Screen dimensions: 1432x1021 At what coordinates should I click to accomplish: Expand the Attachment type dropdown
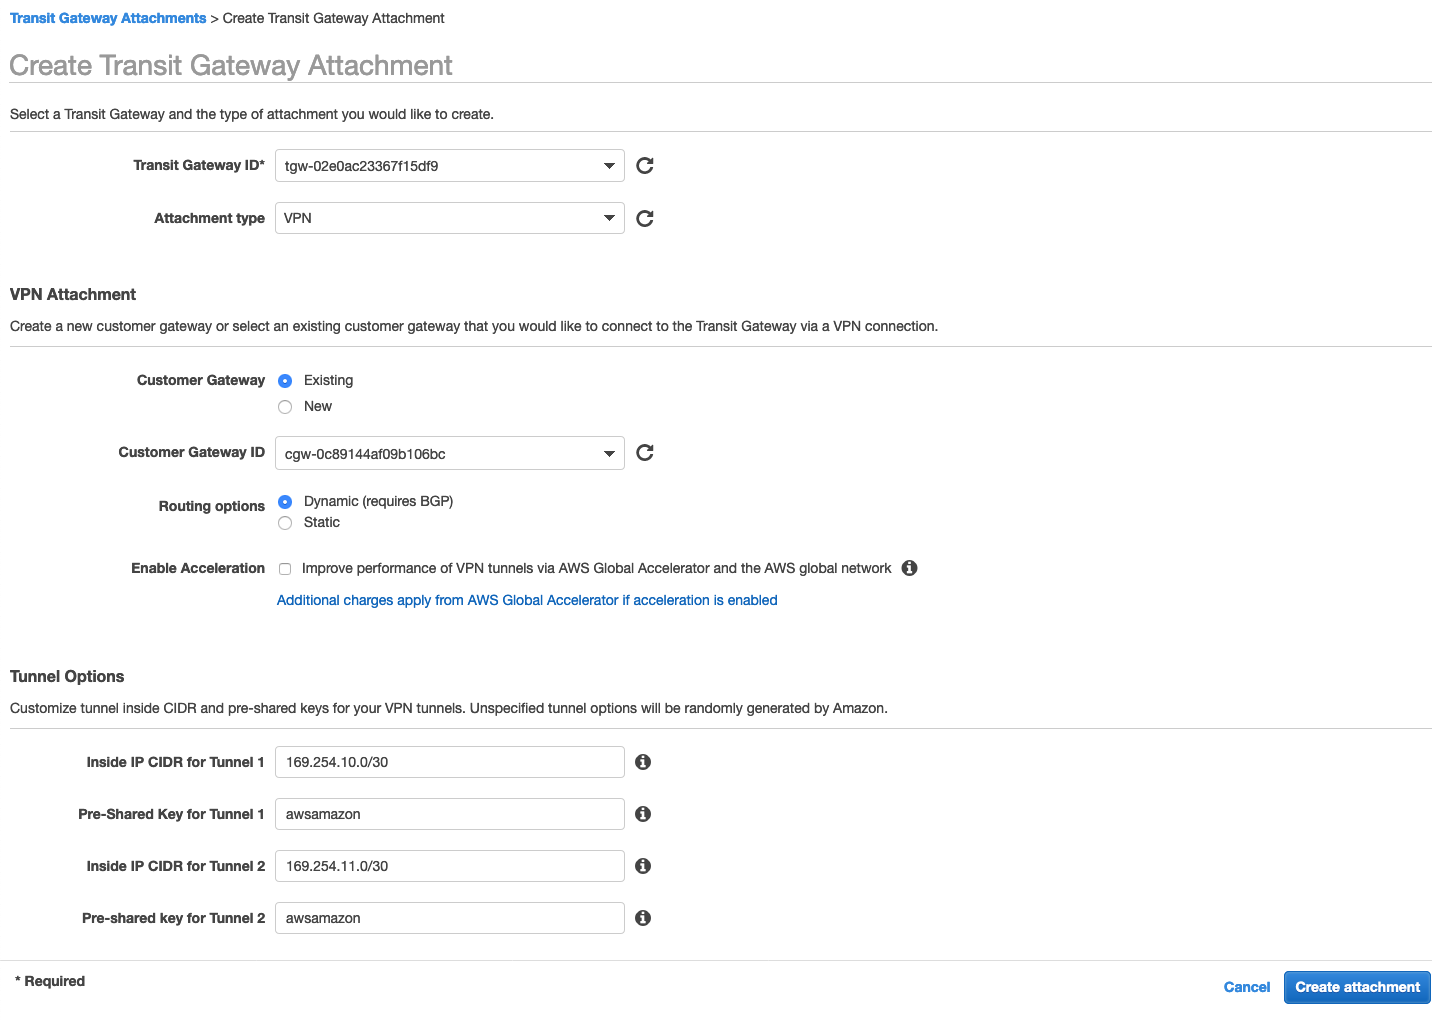coord(449,218)
